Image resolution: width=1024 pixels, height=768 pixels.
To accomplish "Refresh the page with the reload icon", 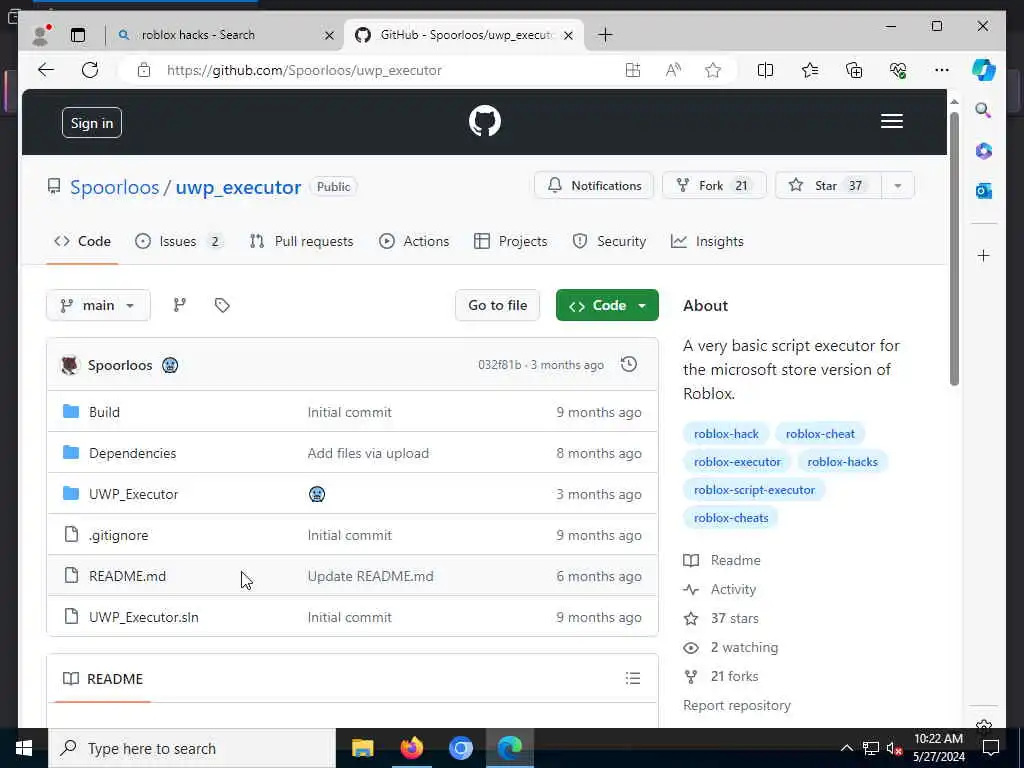I will [90, 70].
